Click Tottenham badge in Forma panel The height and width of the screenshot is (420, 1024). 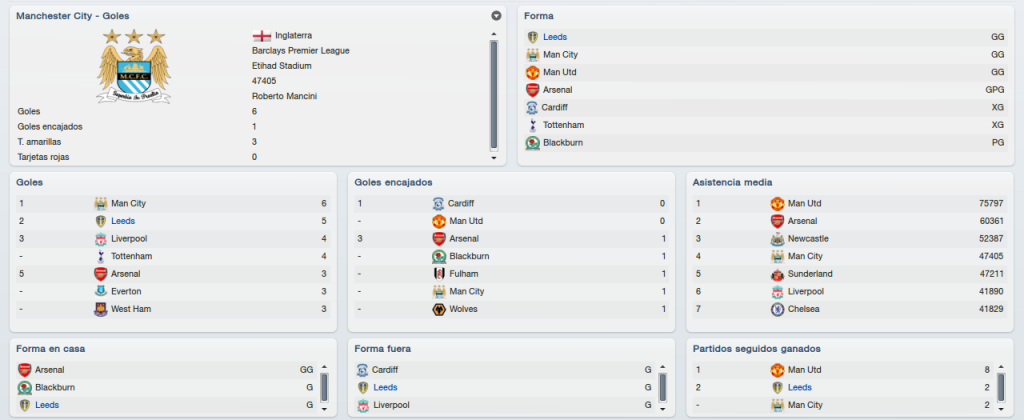click(532, 125)
